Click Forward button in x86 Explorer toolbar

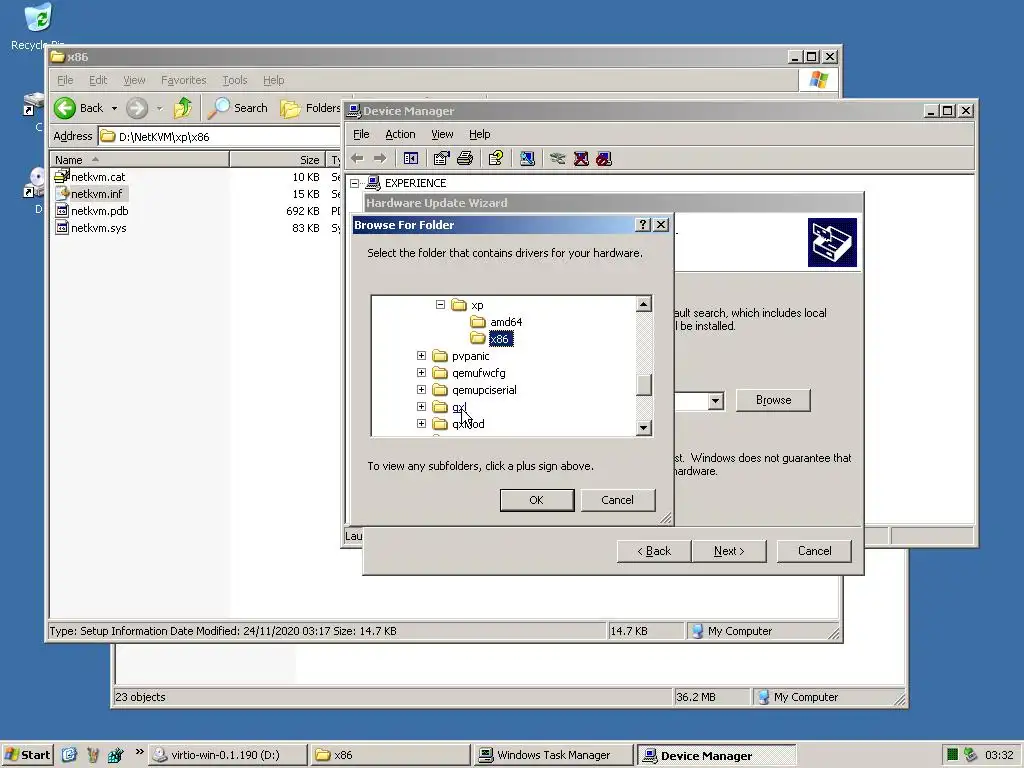point(136,108)
